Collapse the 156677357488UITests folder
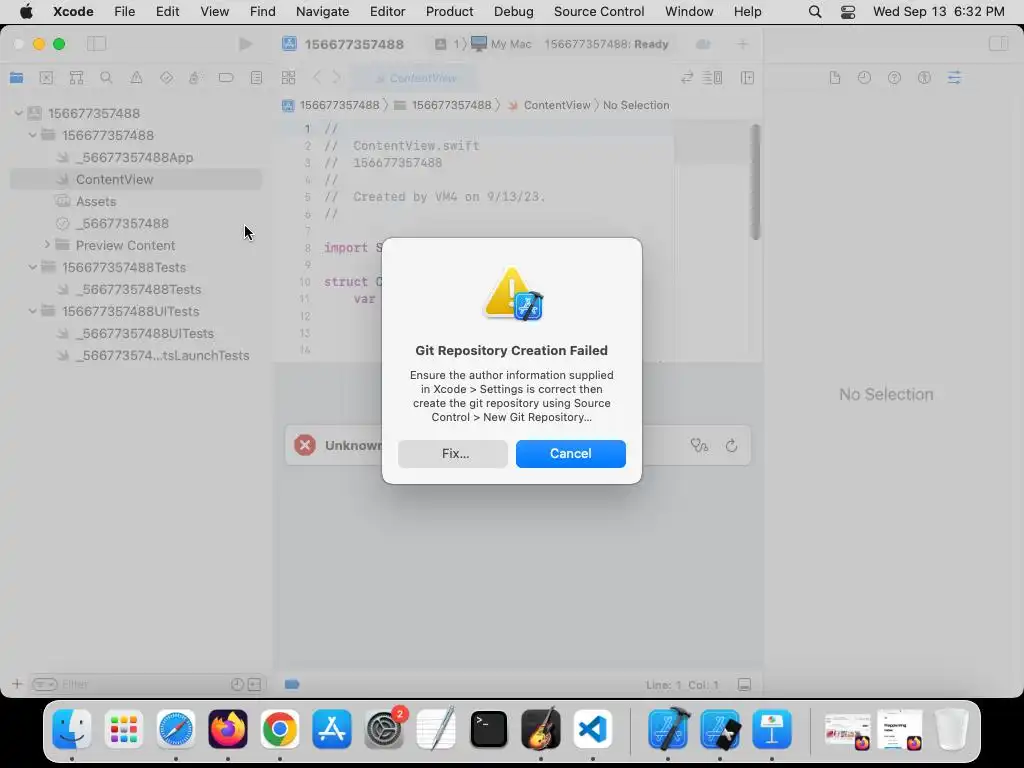The image size is (1024, 768). [33, 311]
